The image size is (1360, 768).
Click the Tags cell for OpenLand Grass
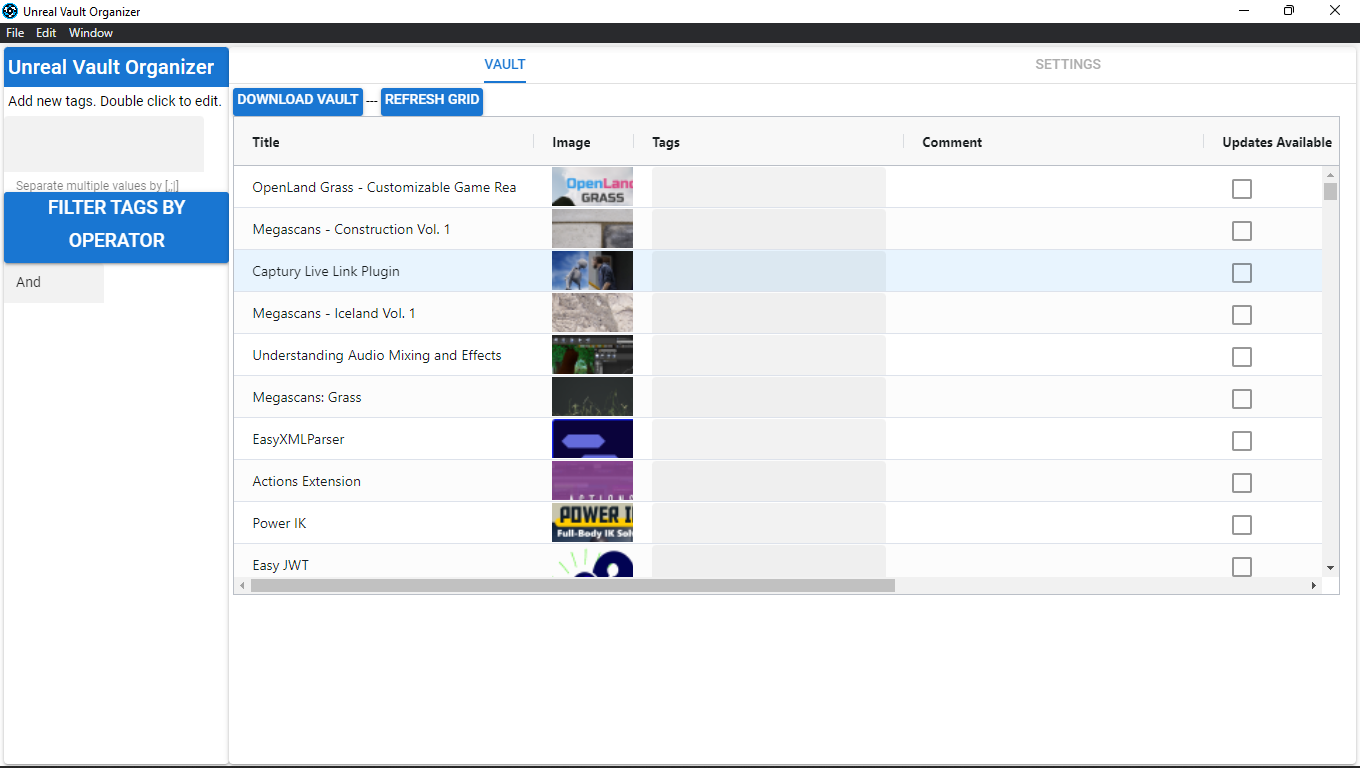click(x=769, y=187)
